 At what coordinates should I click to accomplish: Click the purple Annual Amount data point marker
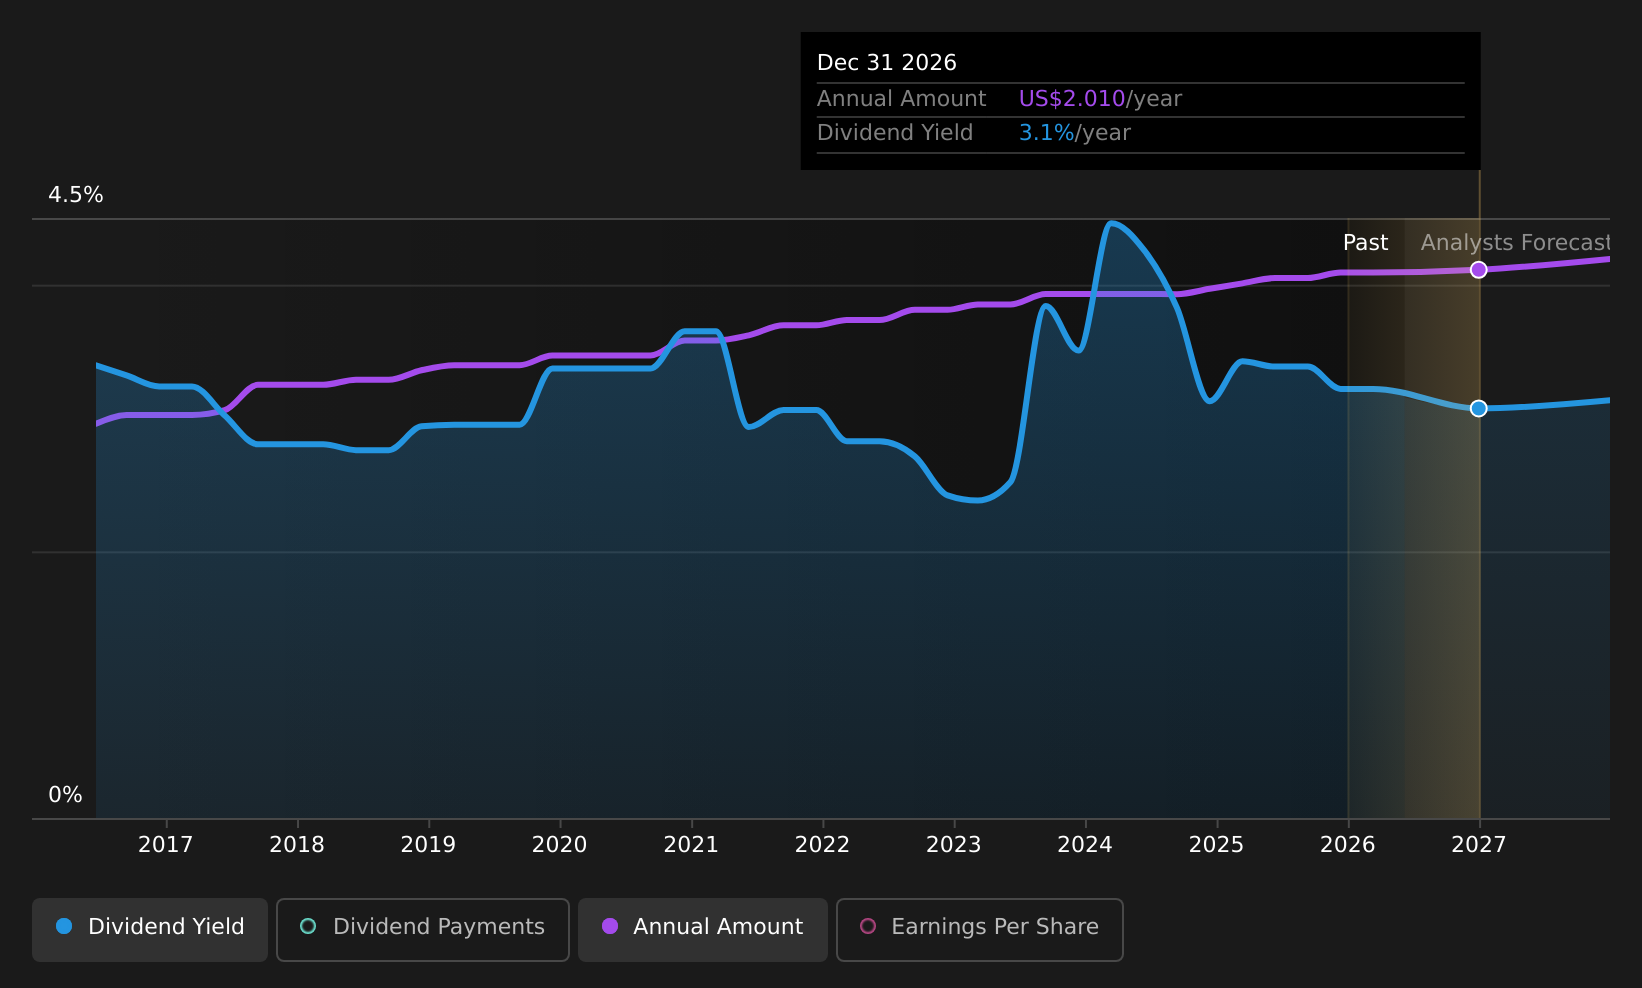(1479, 270)
